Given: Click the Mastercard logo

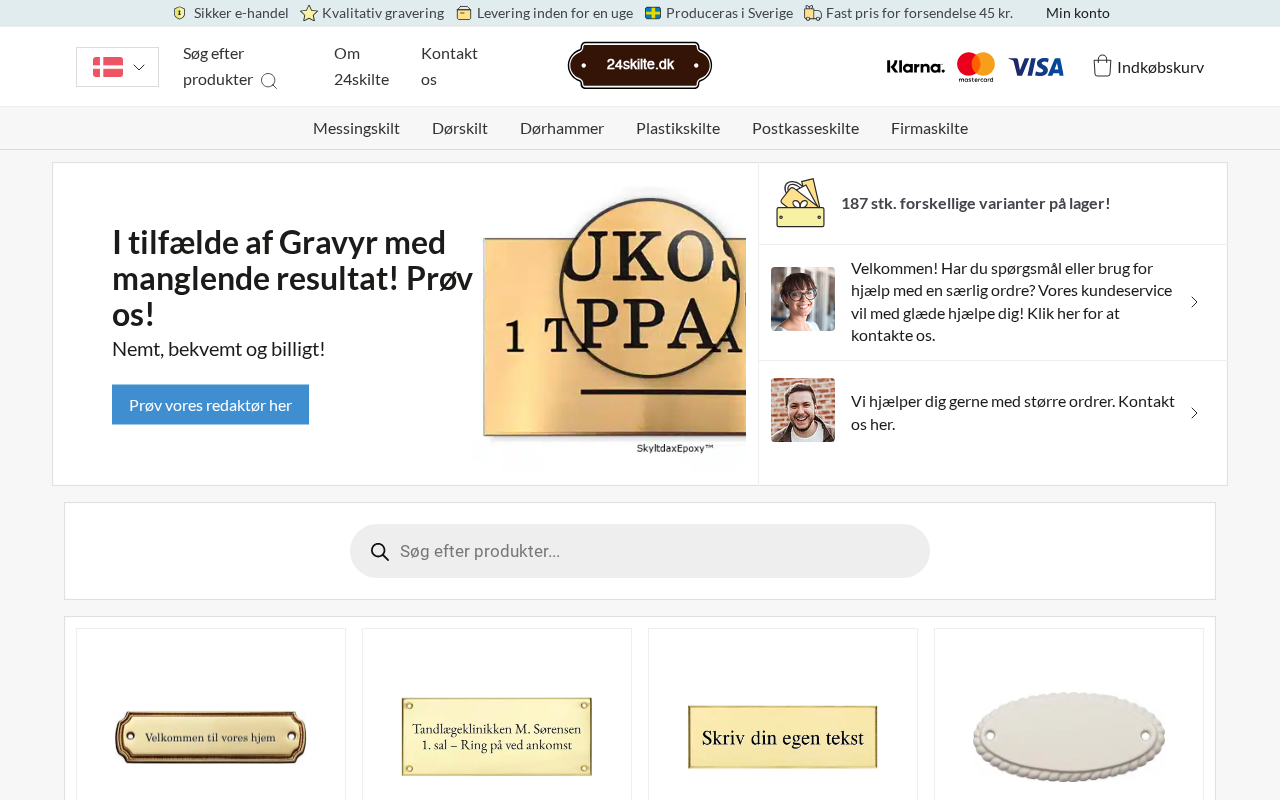Looking at the screenshot, I should click(976, 67).
